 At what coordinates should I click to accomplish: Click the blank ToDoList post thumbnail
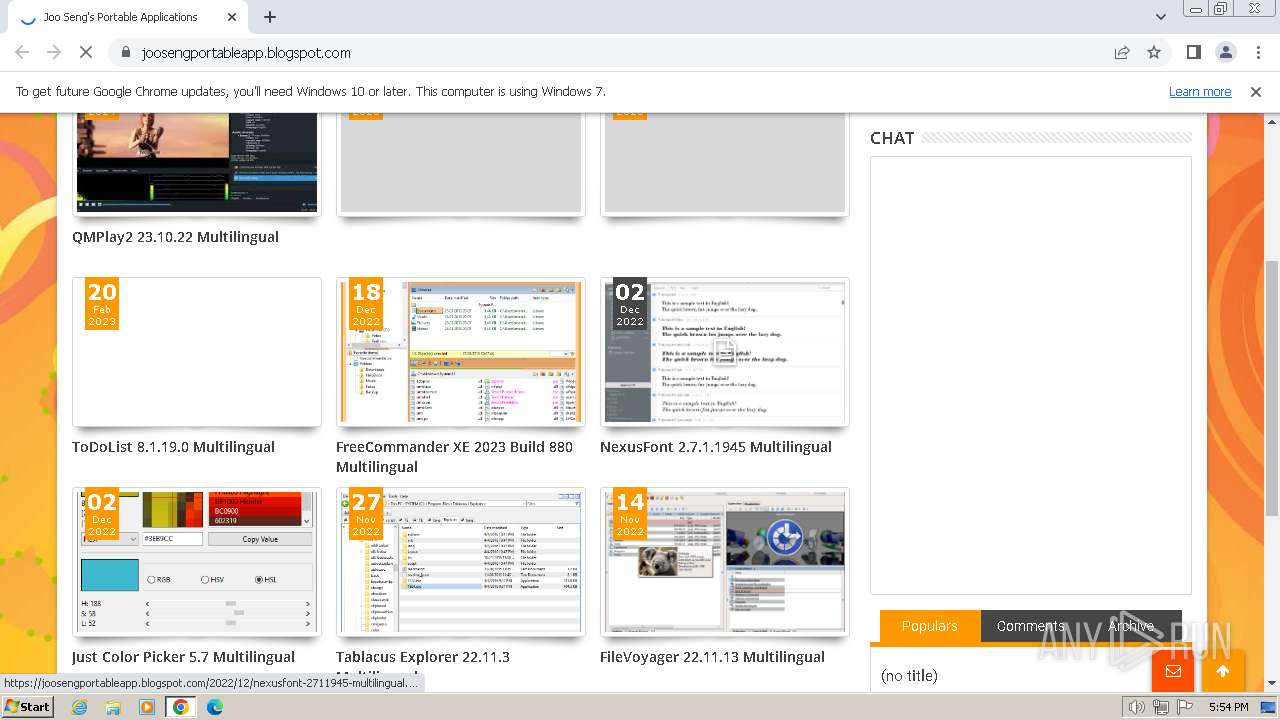click(197, 352)
